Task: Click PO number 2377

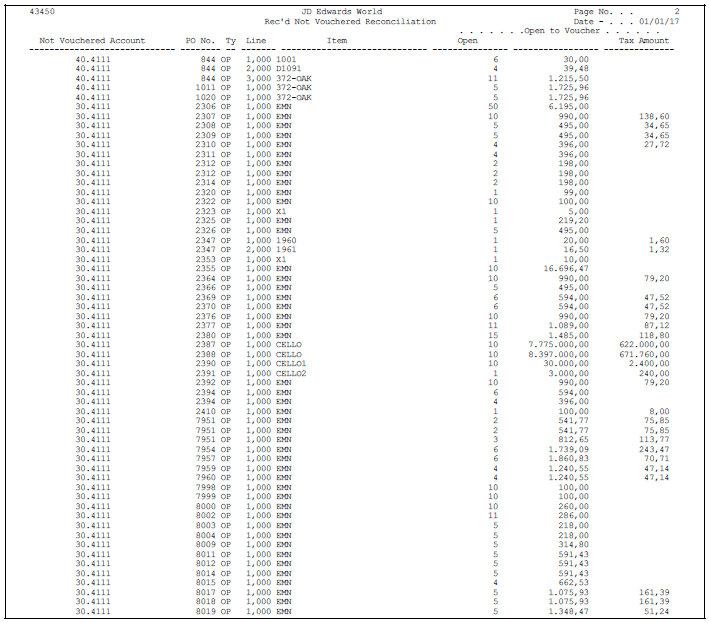Action: tap(205, 325)
